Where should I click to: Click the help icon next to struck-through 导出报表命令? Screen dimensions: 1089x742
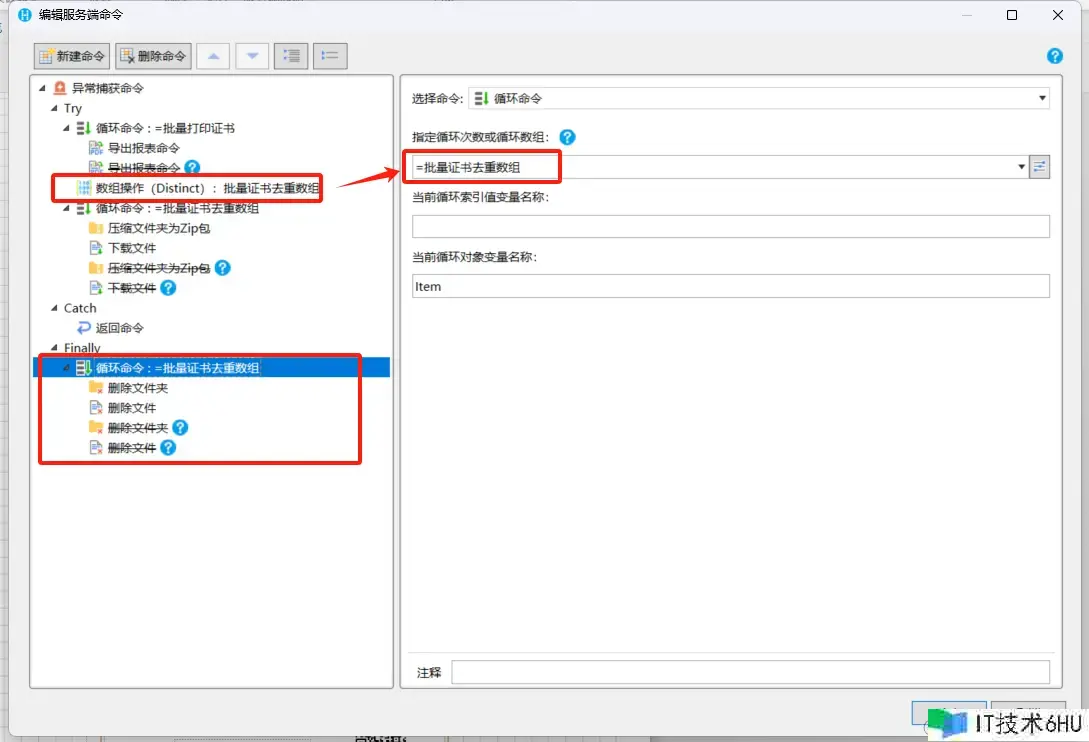[x=193, y=168]
